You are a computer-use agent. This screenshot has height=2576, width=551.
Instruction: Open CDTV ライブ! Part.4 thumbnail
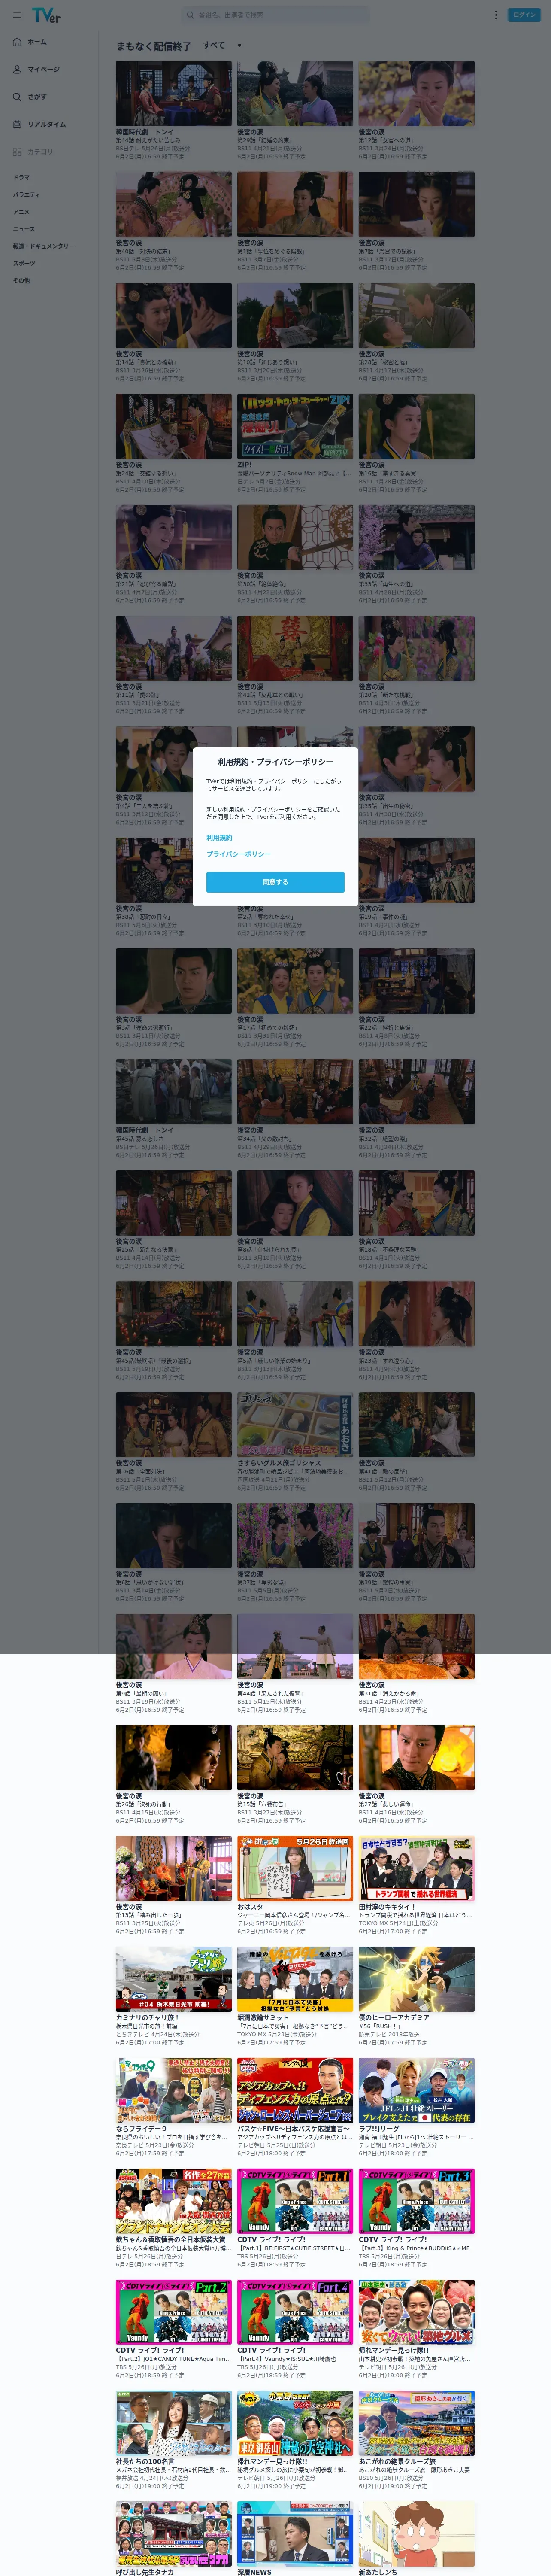[295, 2313]
